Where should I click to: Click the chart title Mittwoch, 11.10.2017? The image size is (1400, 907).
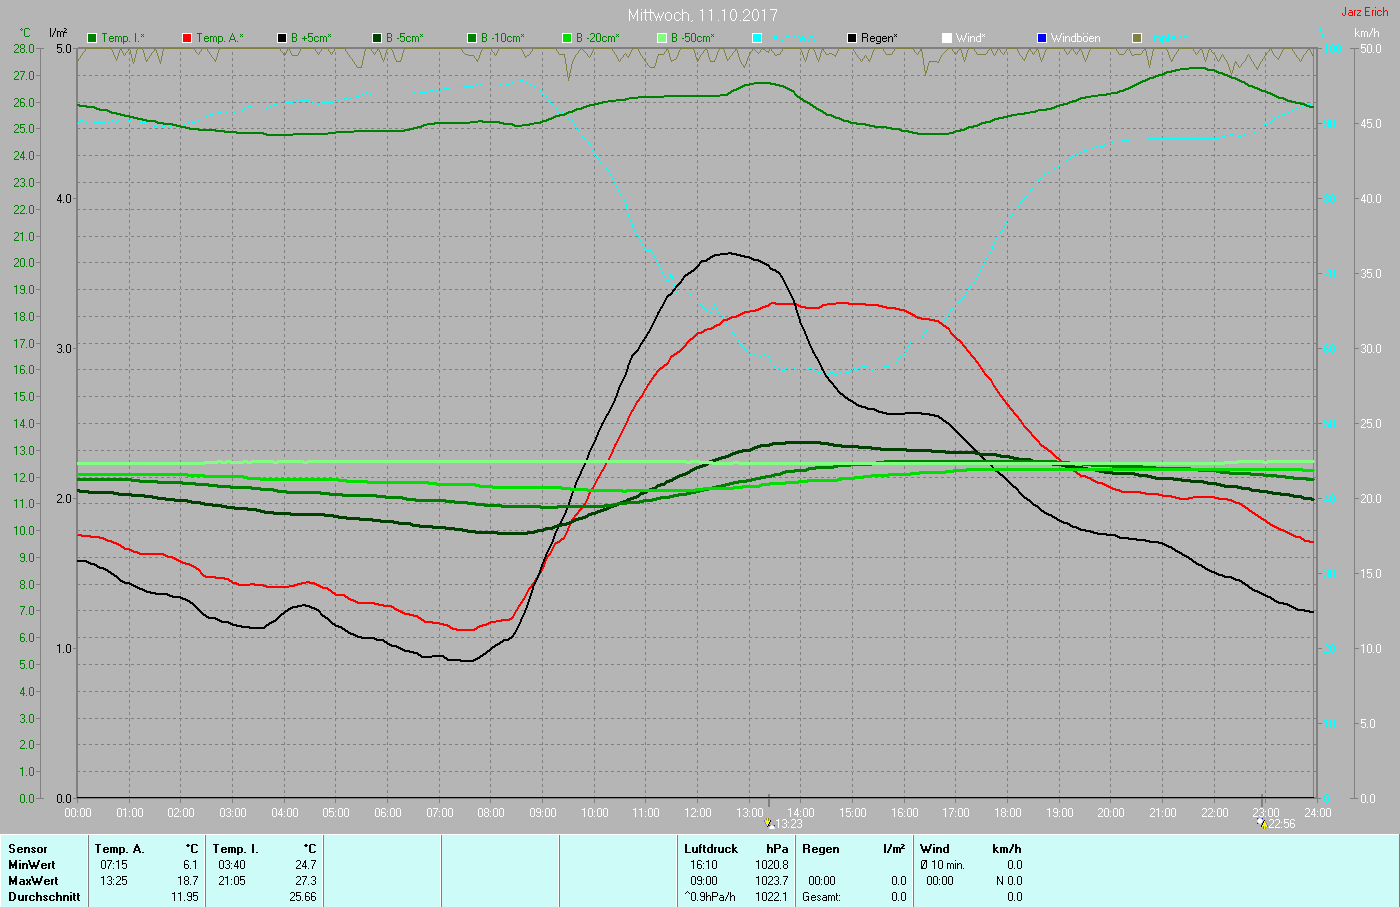click(x=702, y=15)
